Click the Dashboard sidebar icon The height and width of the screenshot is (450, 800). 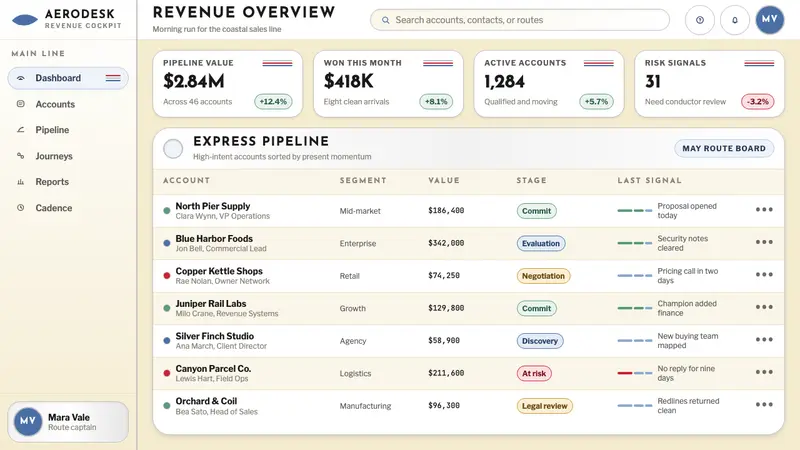tap(20, 78)
